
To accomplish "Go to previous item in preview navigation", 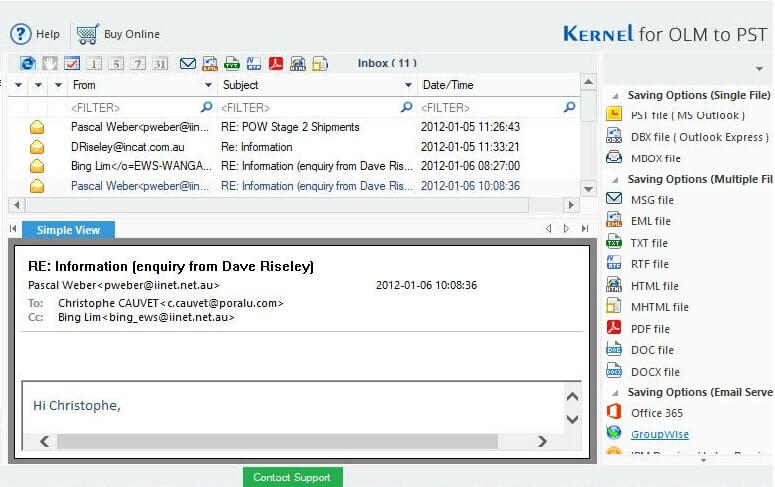I will 548,228.
